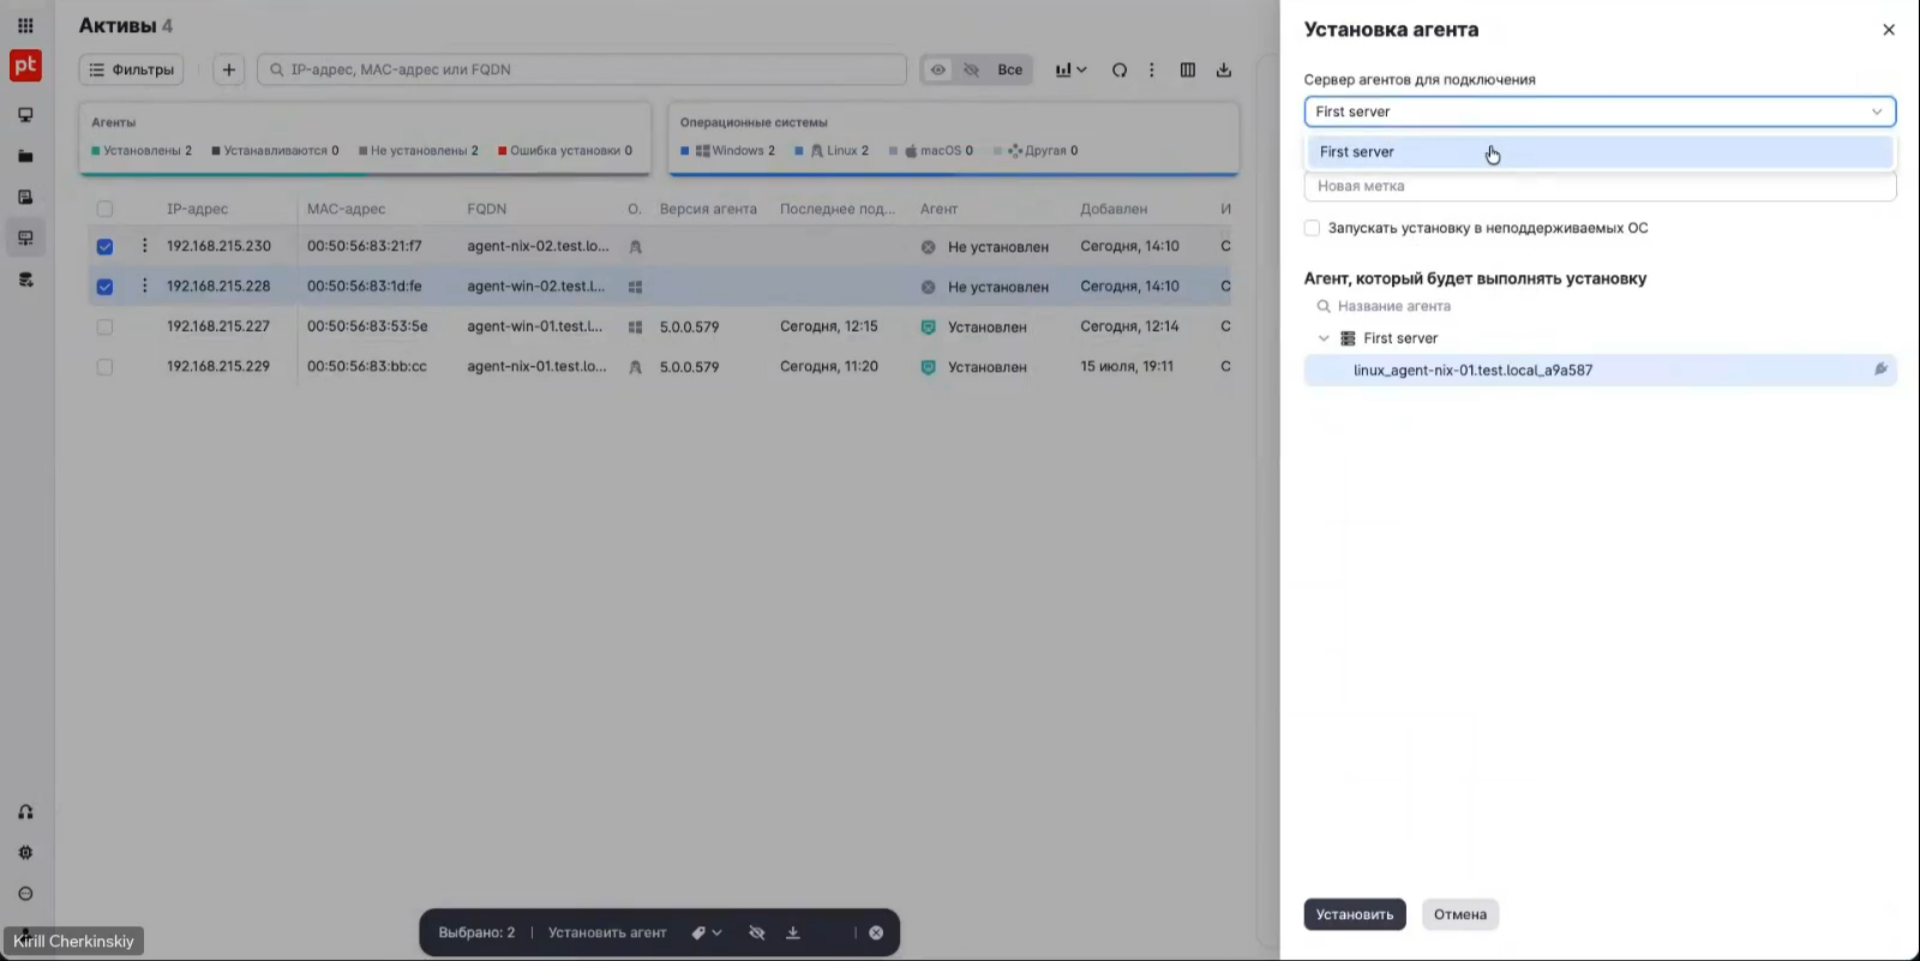This screenshot has width=1920, height=961.
Task: Click the Установить button
Action: click(1354, 914)
